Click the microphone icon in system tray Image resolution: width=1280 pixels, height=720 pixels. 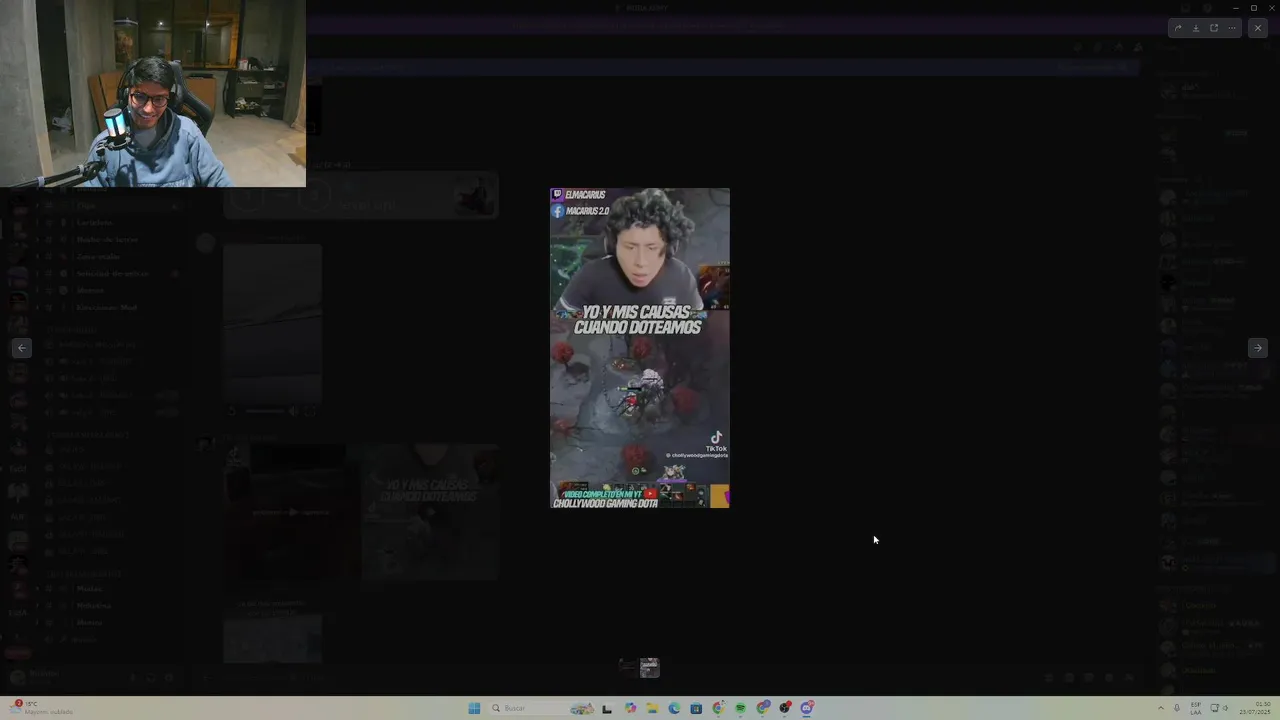[1177, 708]
